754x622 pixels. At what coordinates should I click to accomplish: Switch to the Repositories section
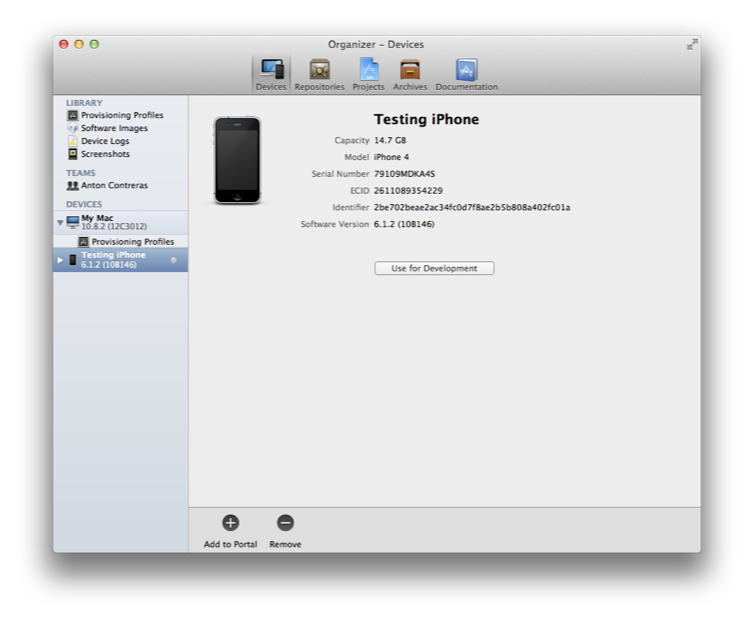coord(319,74)
